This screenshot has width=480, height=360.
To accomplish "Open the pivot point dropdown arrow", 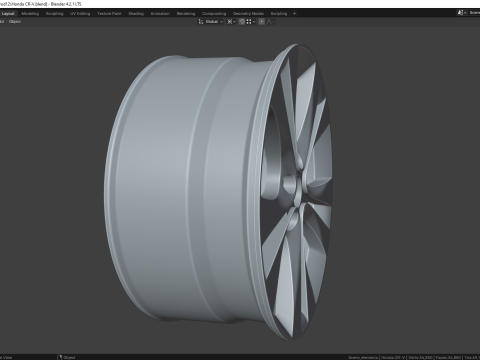I will pyautogui.click(x=235, y=22).
